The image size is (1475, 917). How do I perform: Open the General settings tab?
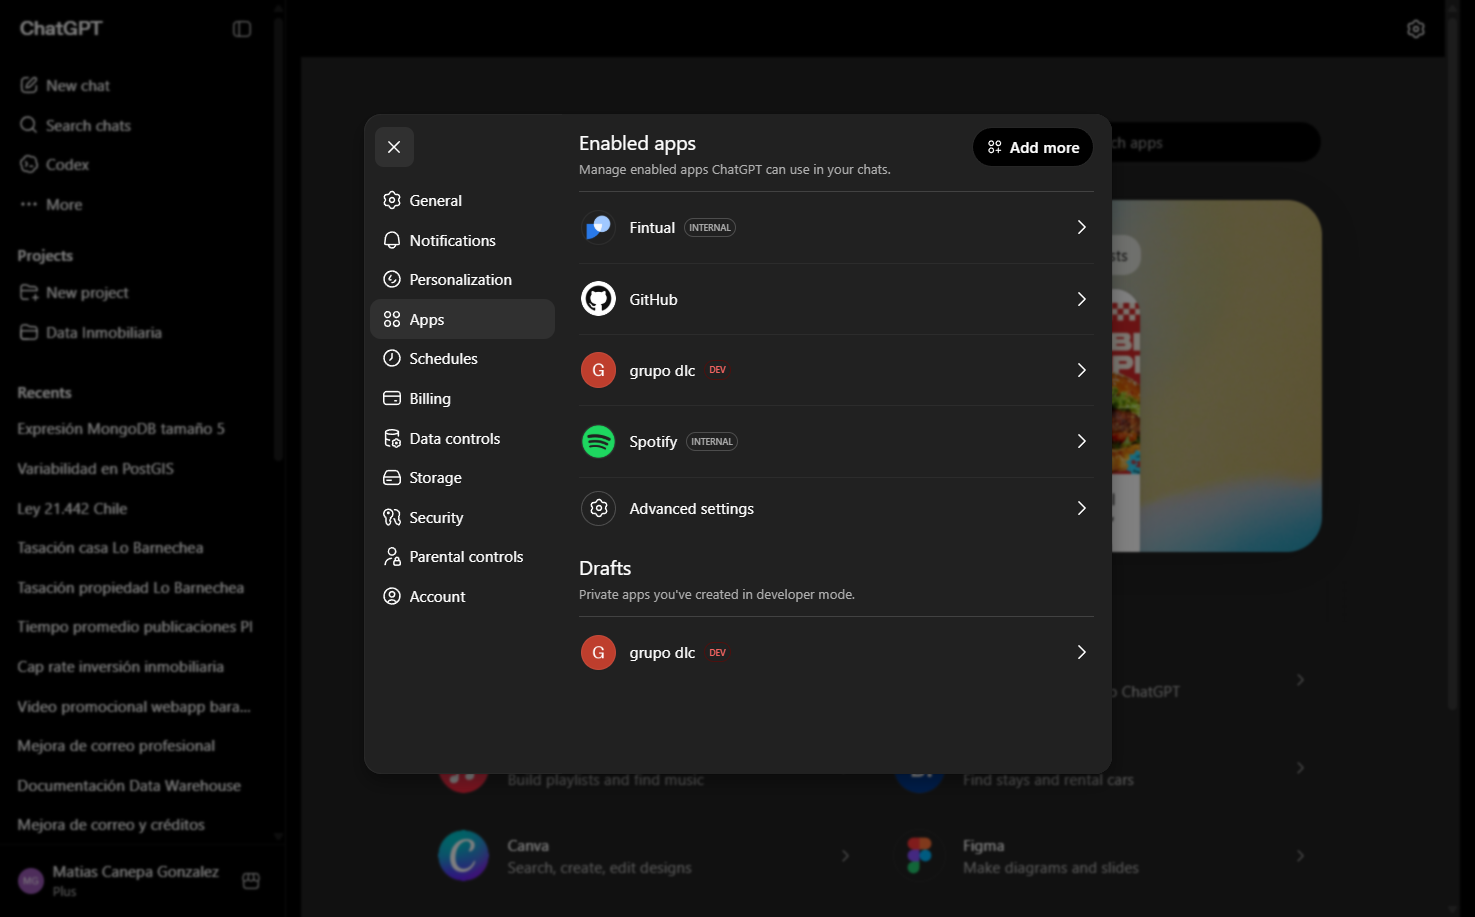point(462,200)
